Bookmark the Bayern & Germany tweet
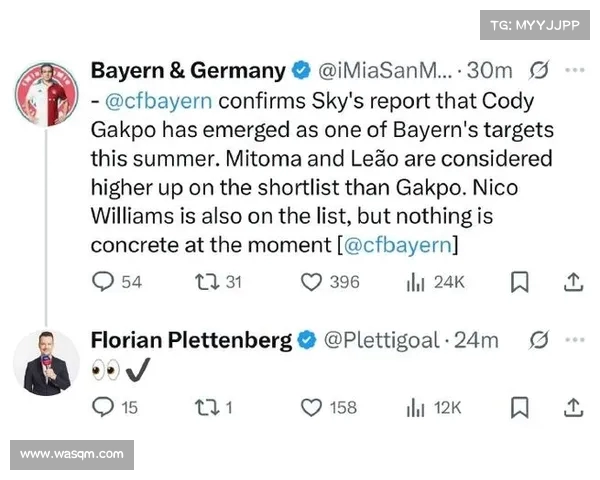This screenshot has width=600, height=480. (519, 282)
